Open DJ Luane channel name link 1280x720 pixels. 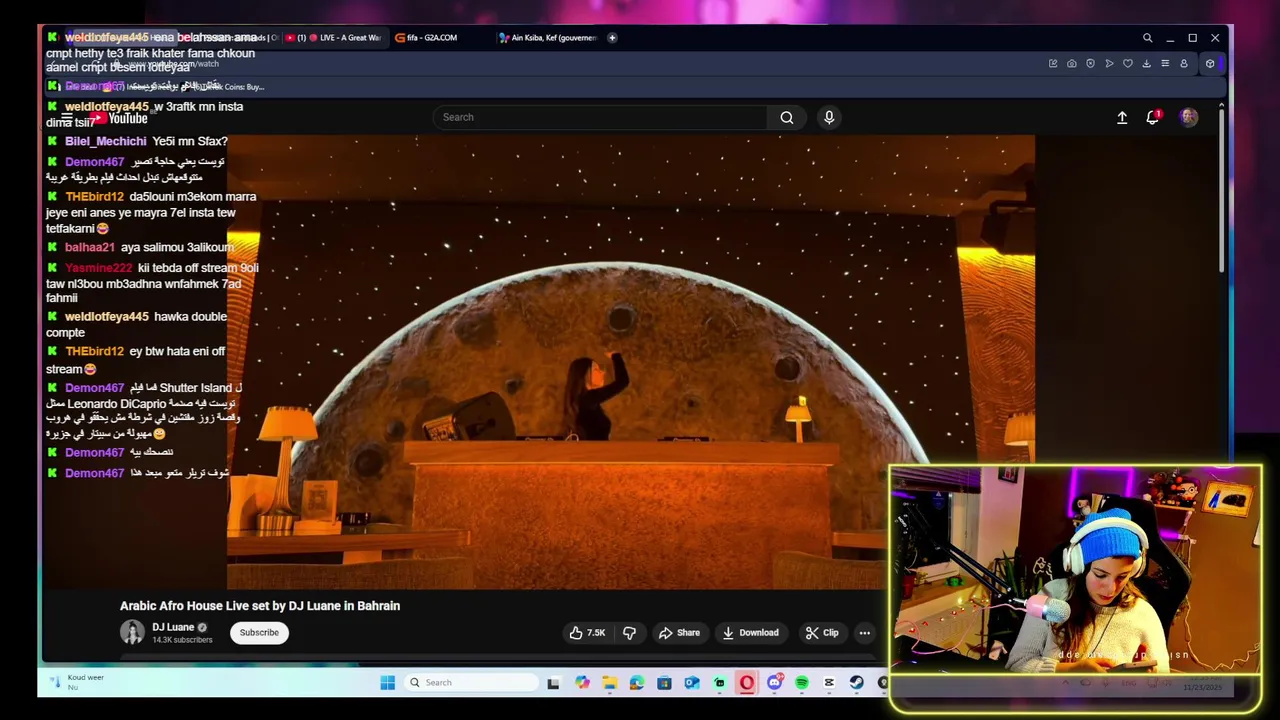(x=173, y=627)
